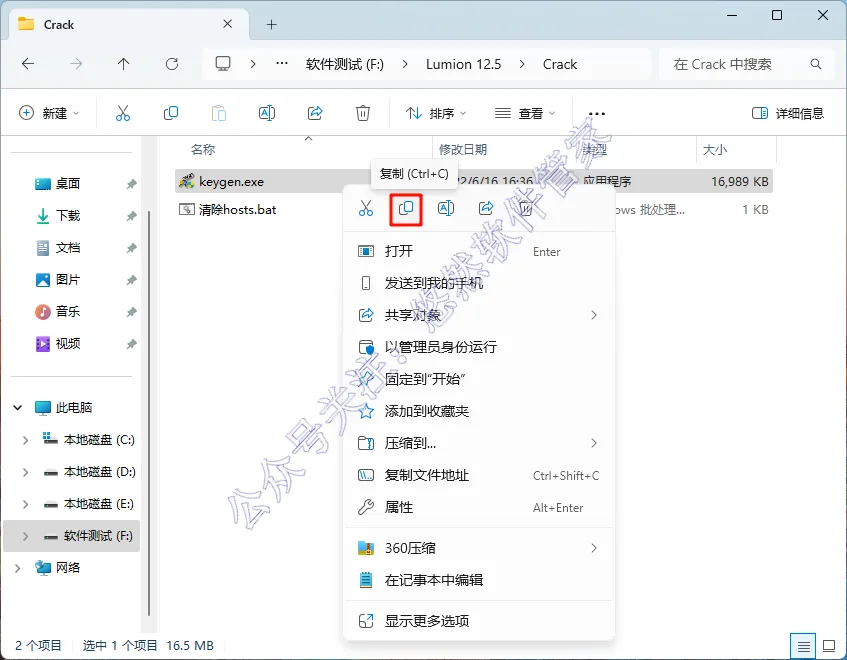Switch to large thumbnails view icon
This screenshot has height=660, width=847.
(829, 646)
